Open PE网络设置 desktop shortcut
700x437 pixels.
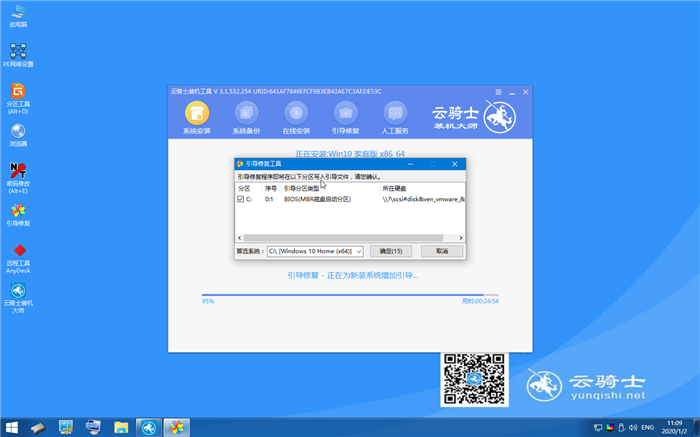[18, 55]
